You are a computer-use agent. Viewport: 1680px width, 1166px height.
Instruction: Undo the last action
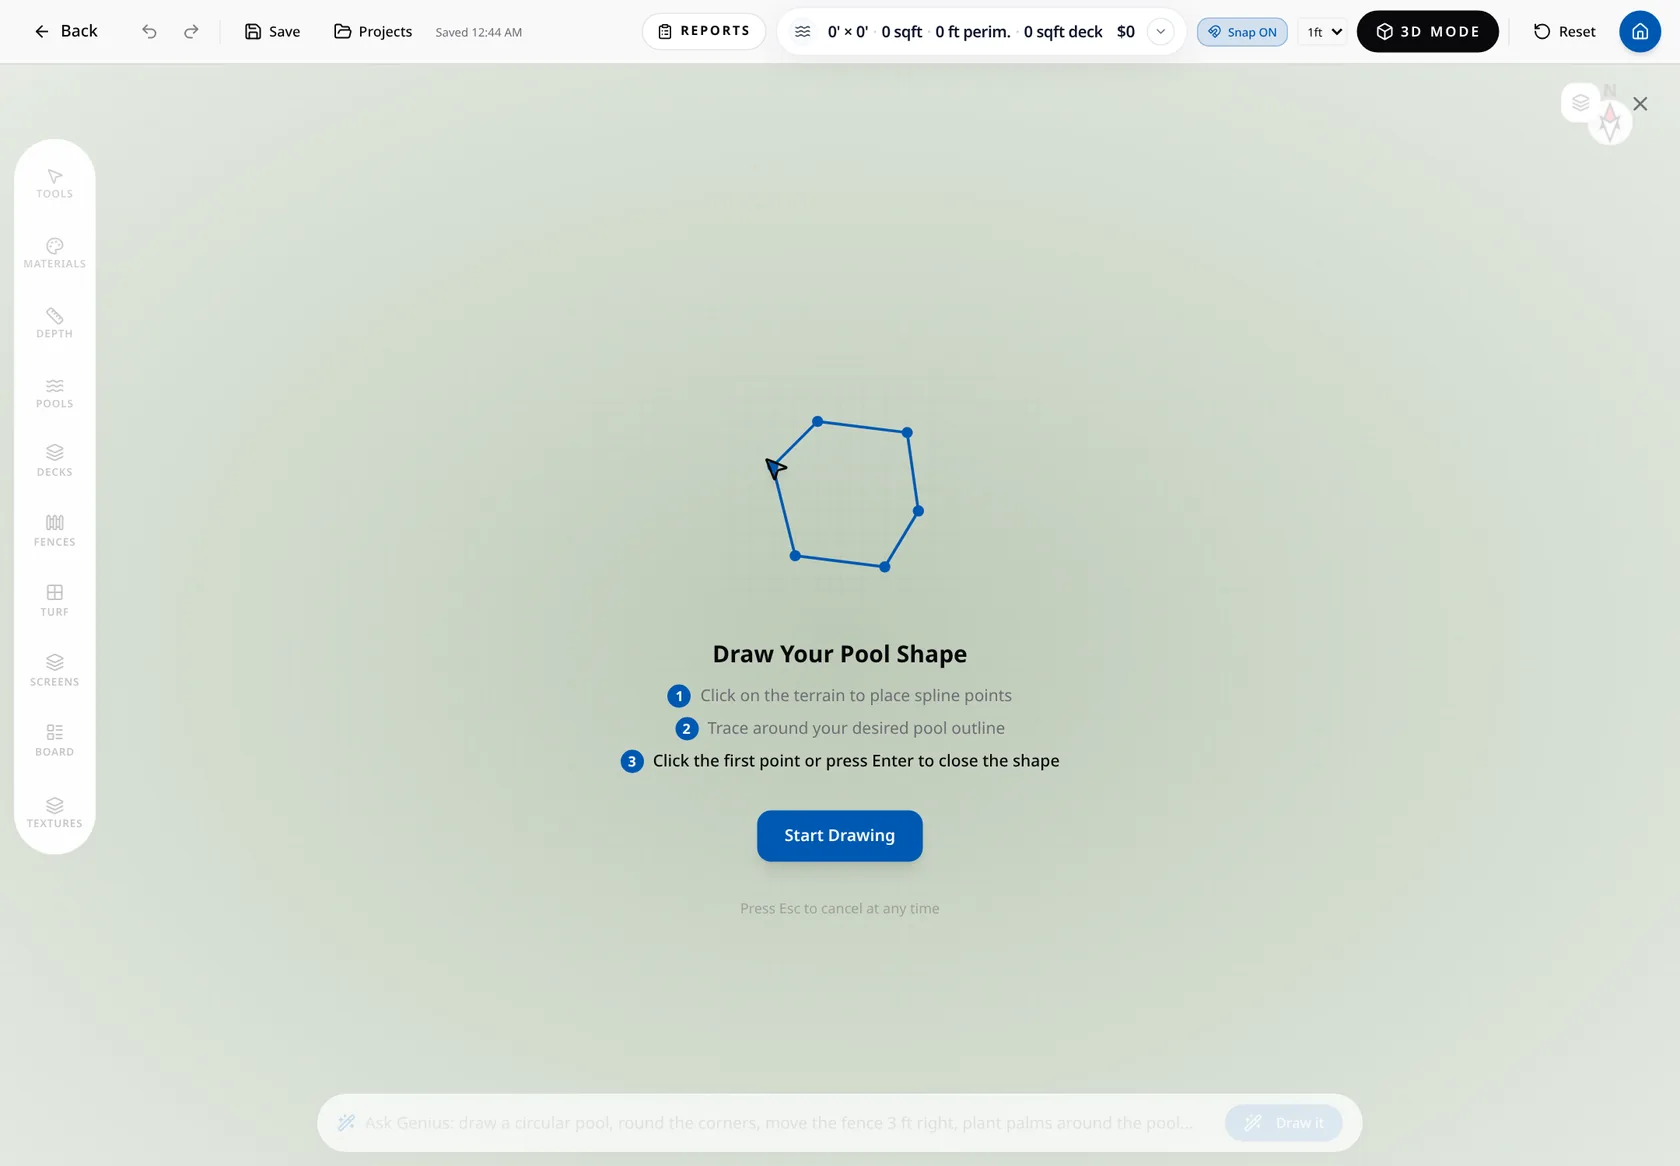tap(149, 32)
